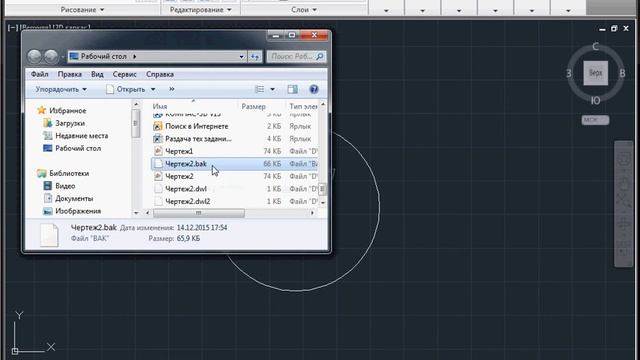Viewport: 640px width, 360px height.
Task: Click the horizontal scrollbar in file list
Action: (x=199, y=213)
